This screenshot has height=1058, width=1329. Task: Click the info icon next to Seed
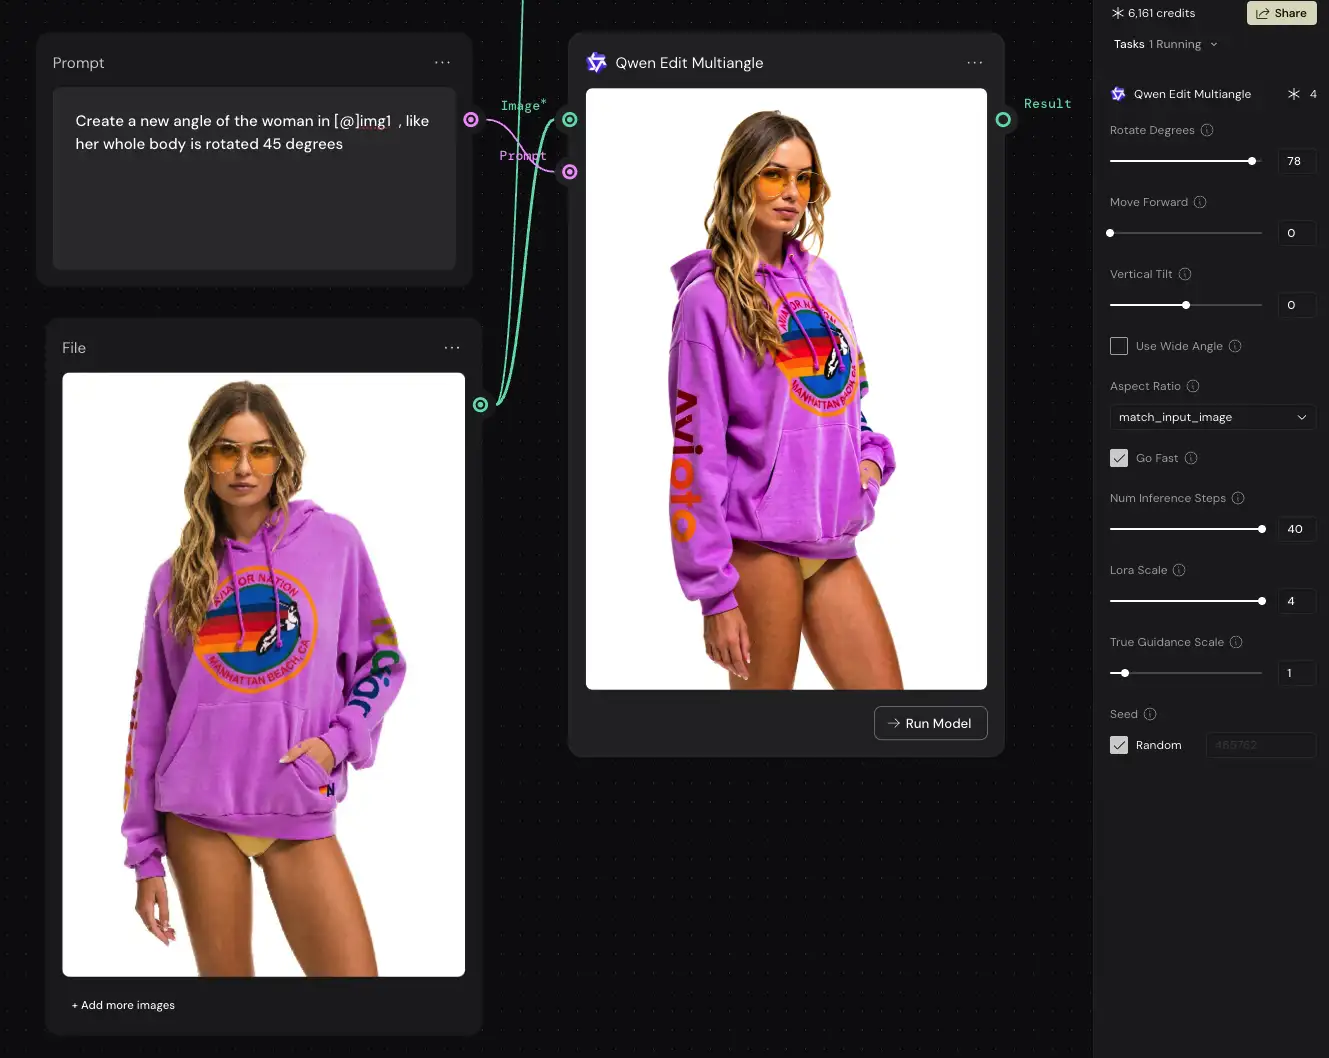click(1149, 714)
